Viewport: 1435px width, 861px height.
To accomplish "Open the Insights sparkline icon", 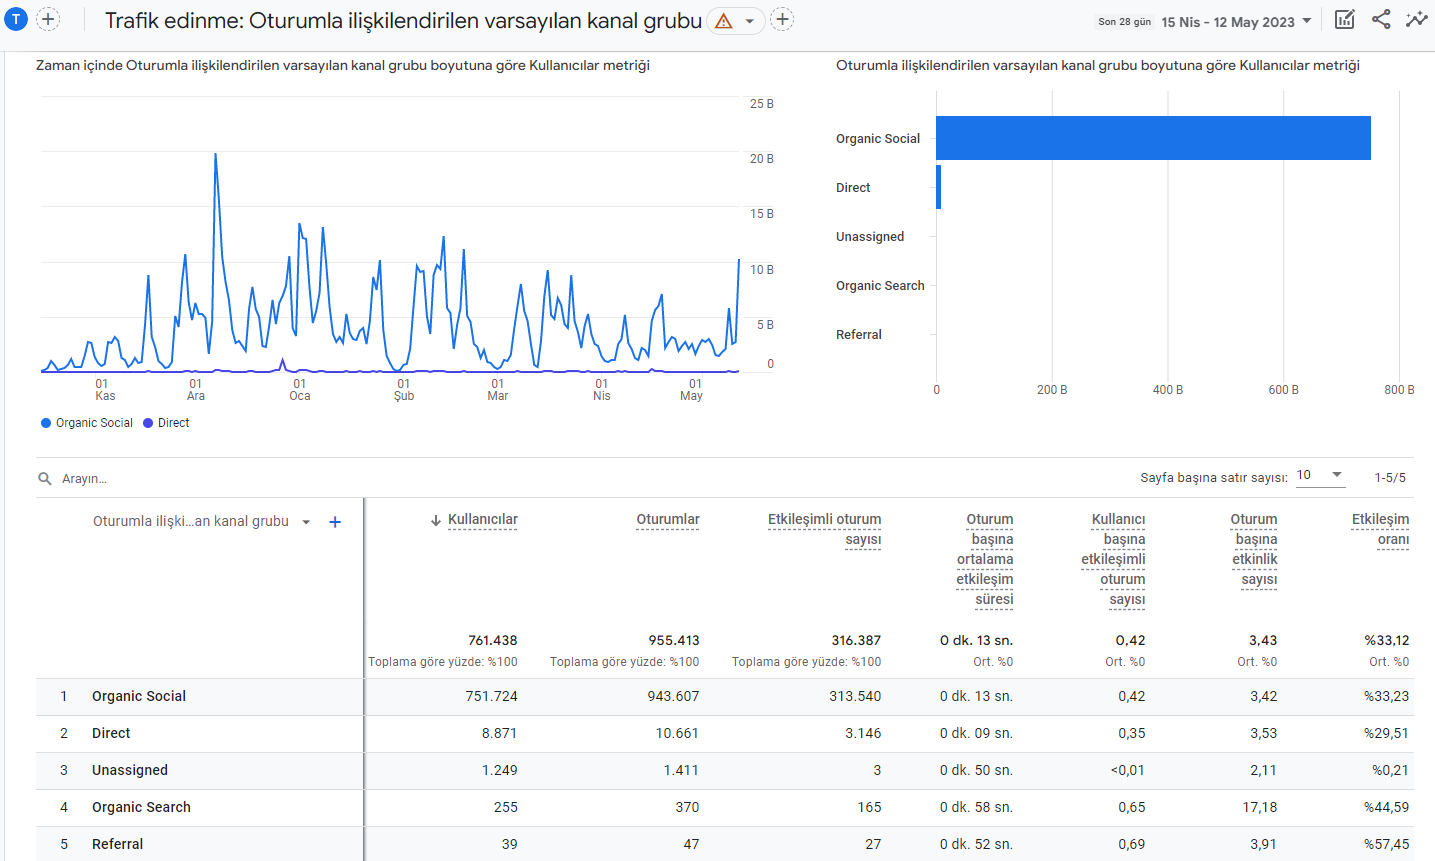I will pos(1416,19).
